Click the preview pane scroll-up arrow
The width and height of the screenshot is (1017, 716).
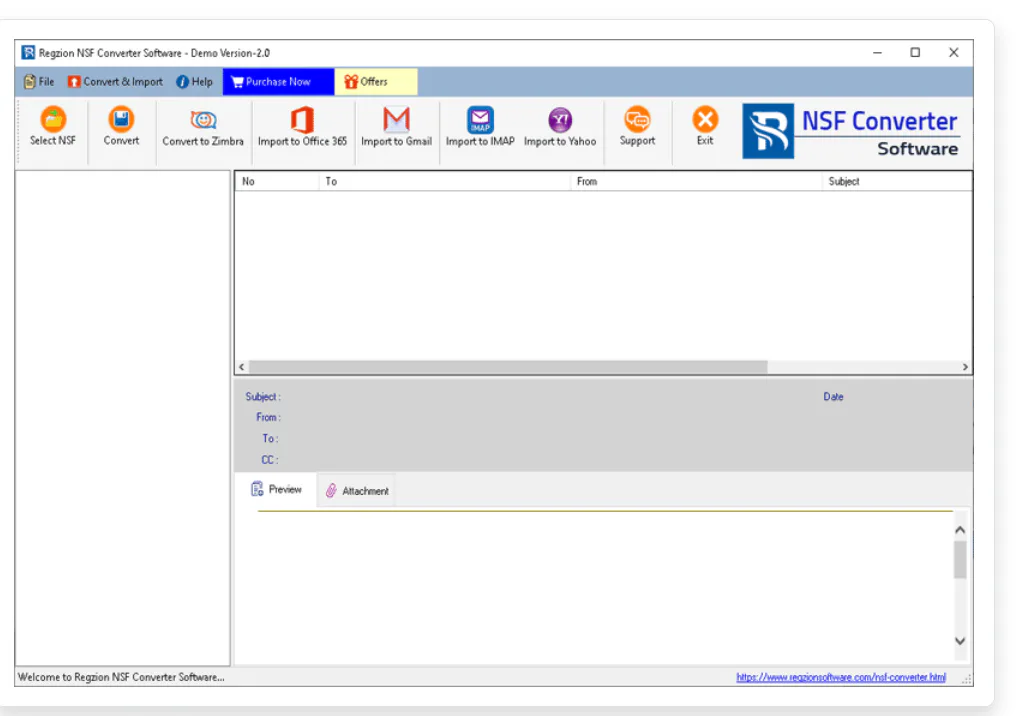[960, 531]
